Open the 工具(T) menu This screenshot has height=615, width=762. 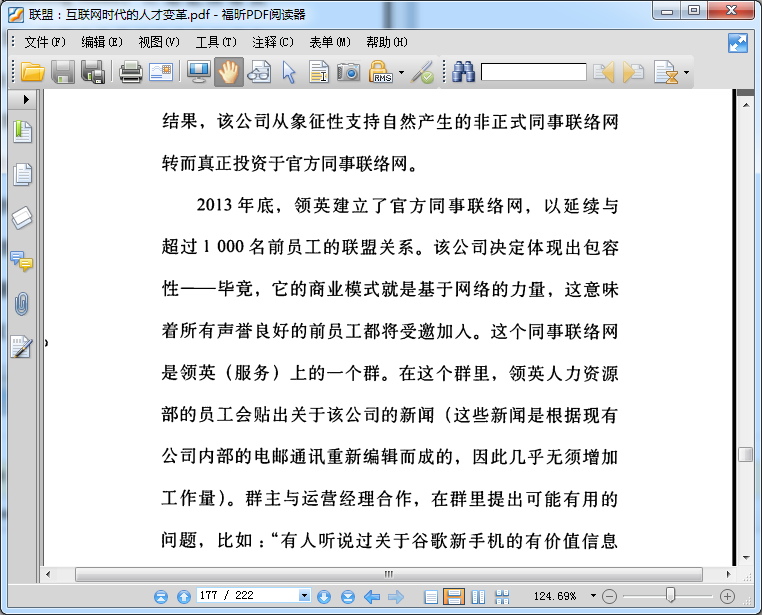click(x=216, y=42)
